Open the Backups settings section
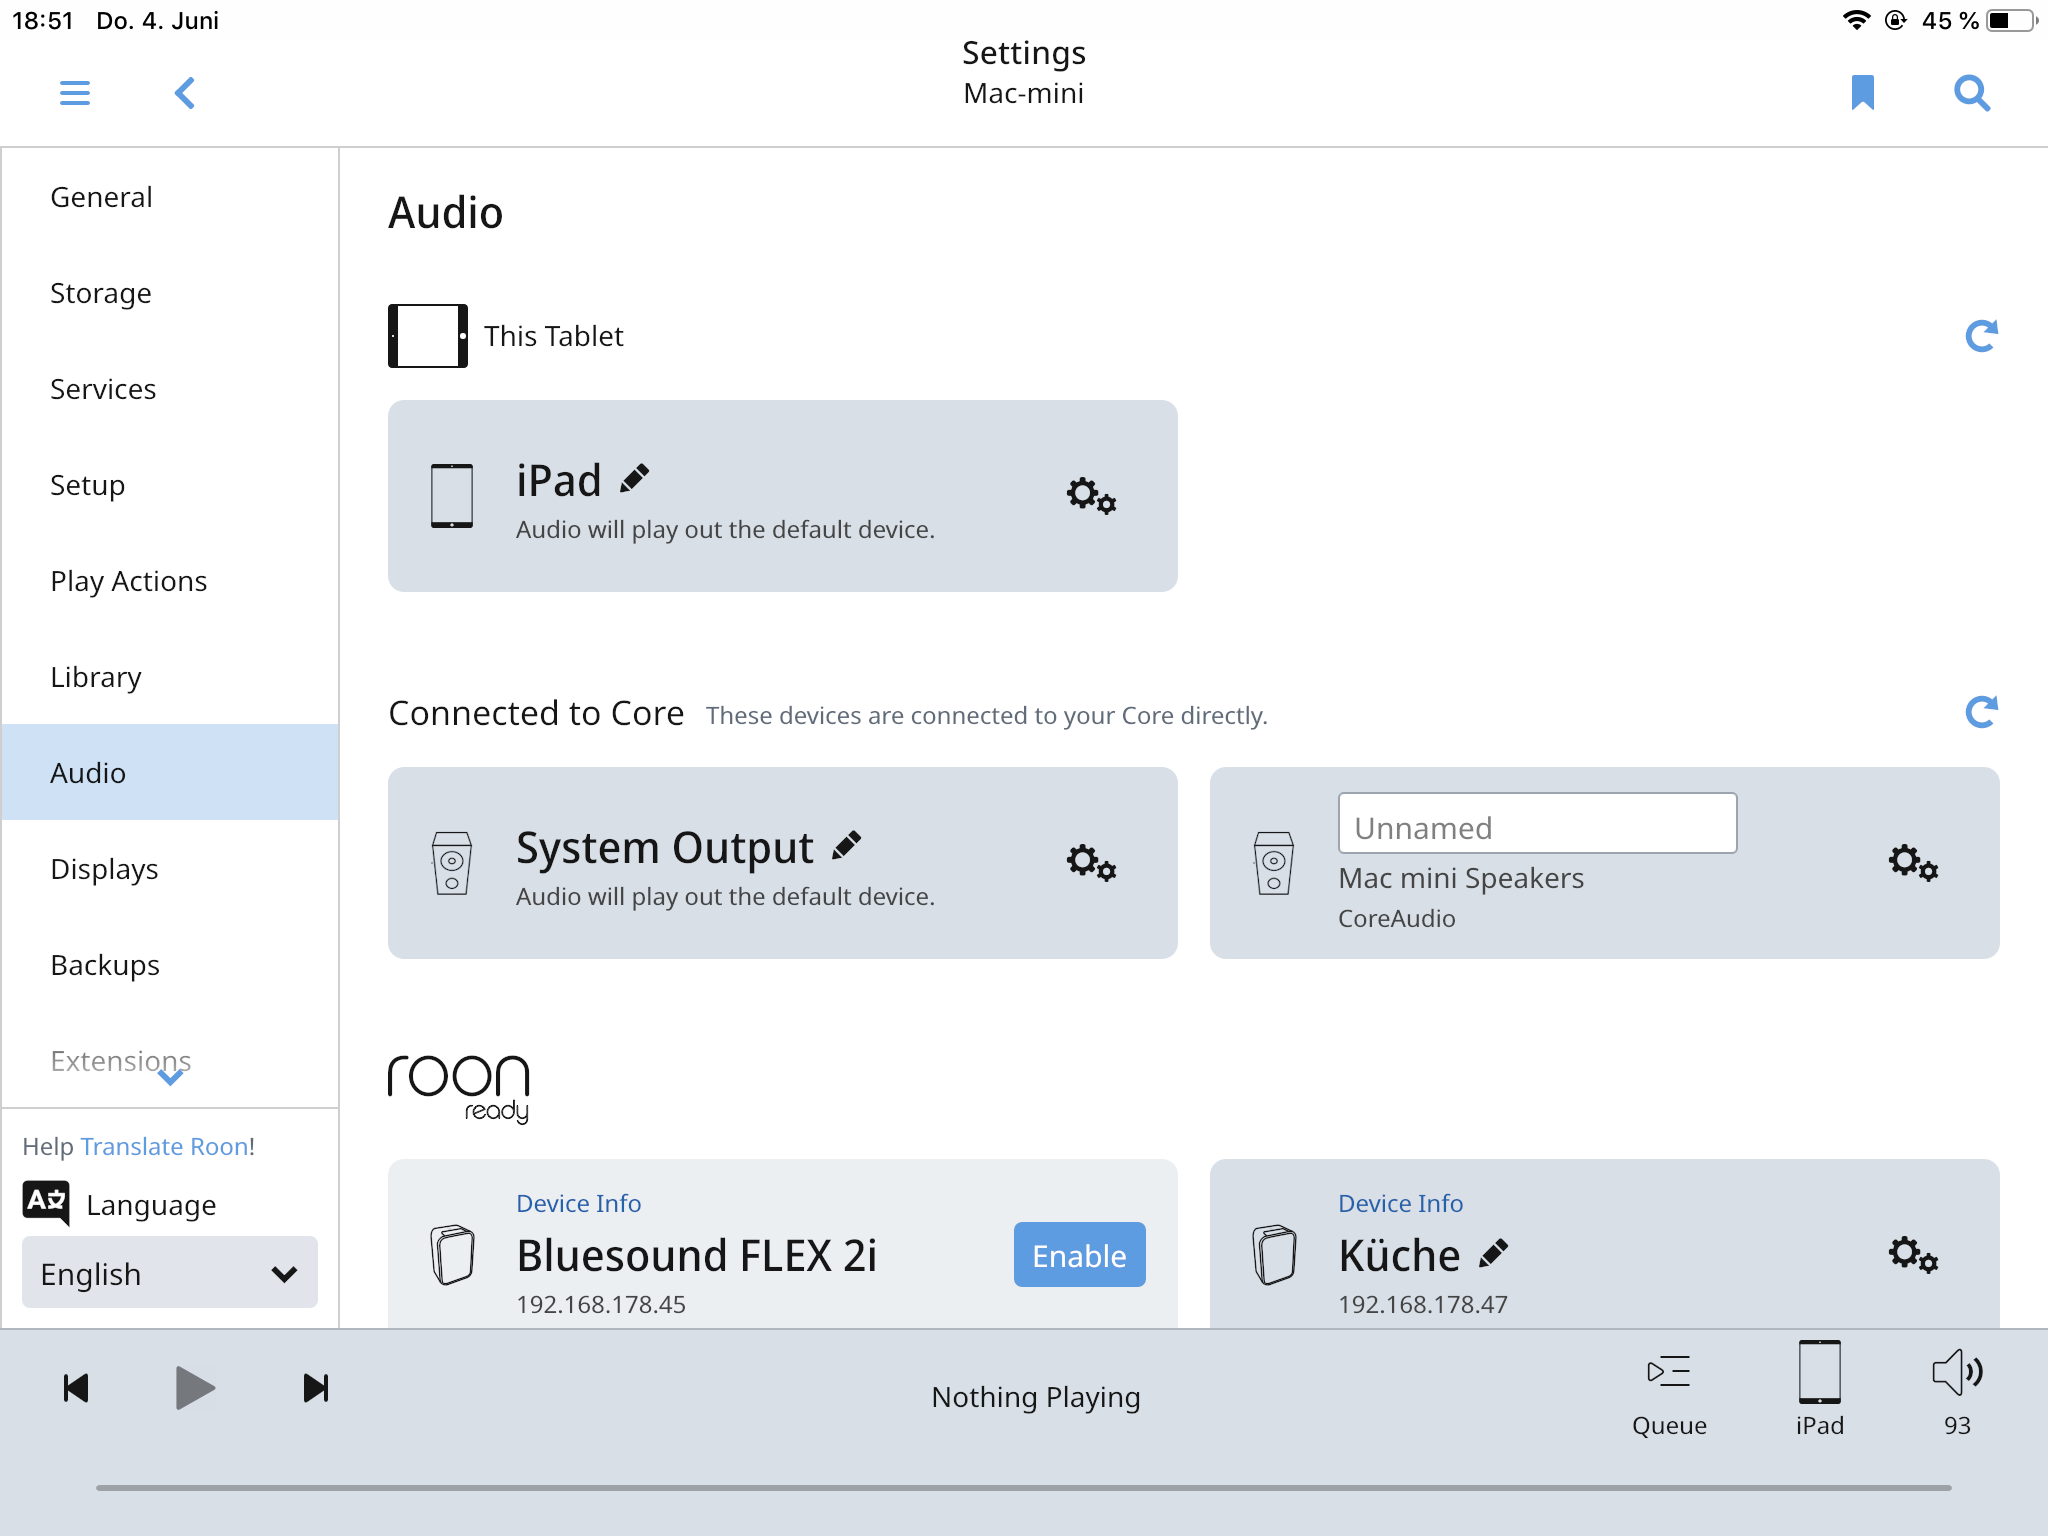Viewport: 2048px width, 1536px height. [x=170, y=965]
